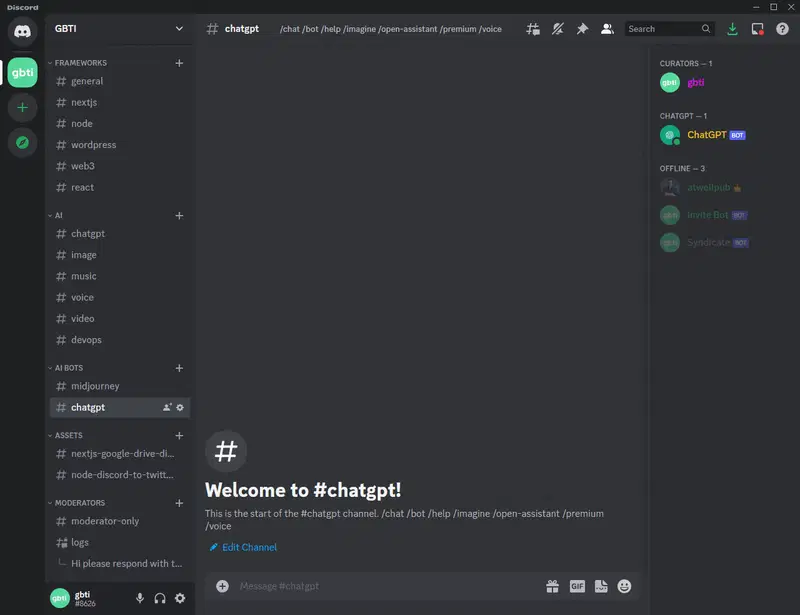Collapse the FRAMEWORKS category

click(78, 63)
